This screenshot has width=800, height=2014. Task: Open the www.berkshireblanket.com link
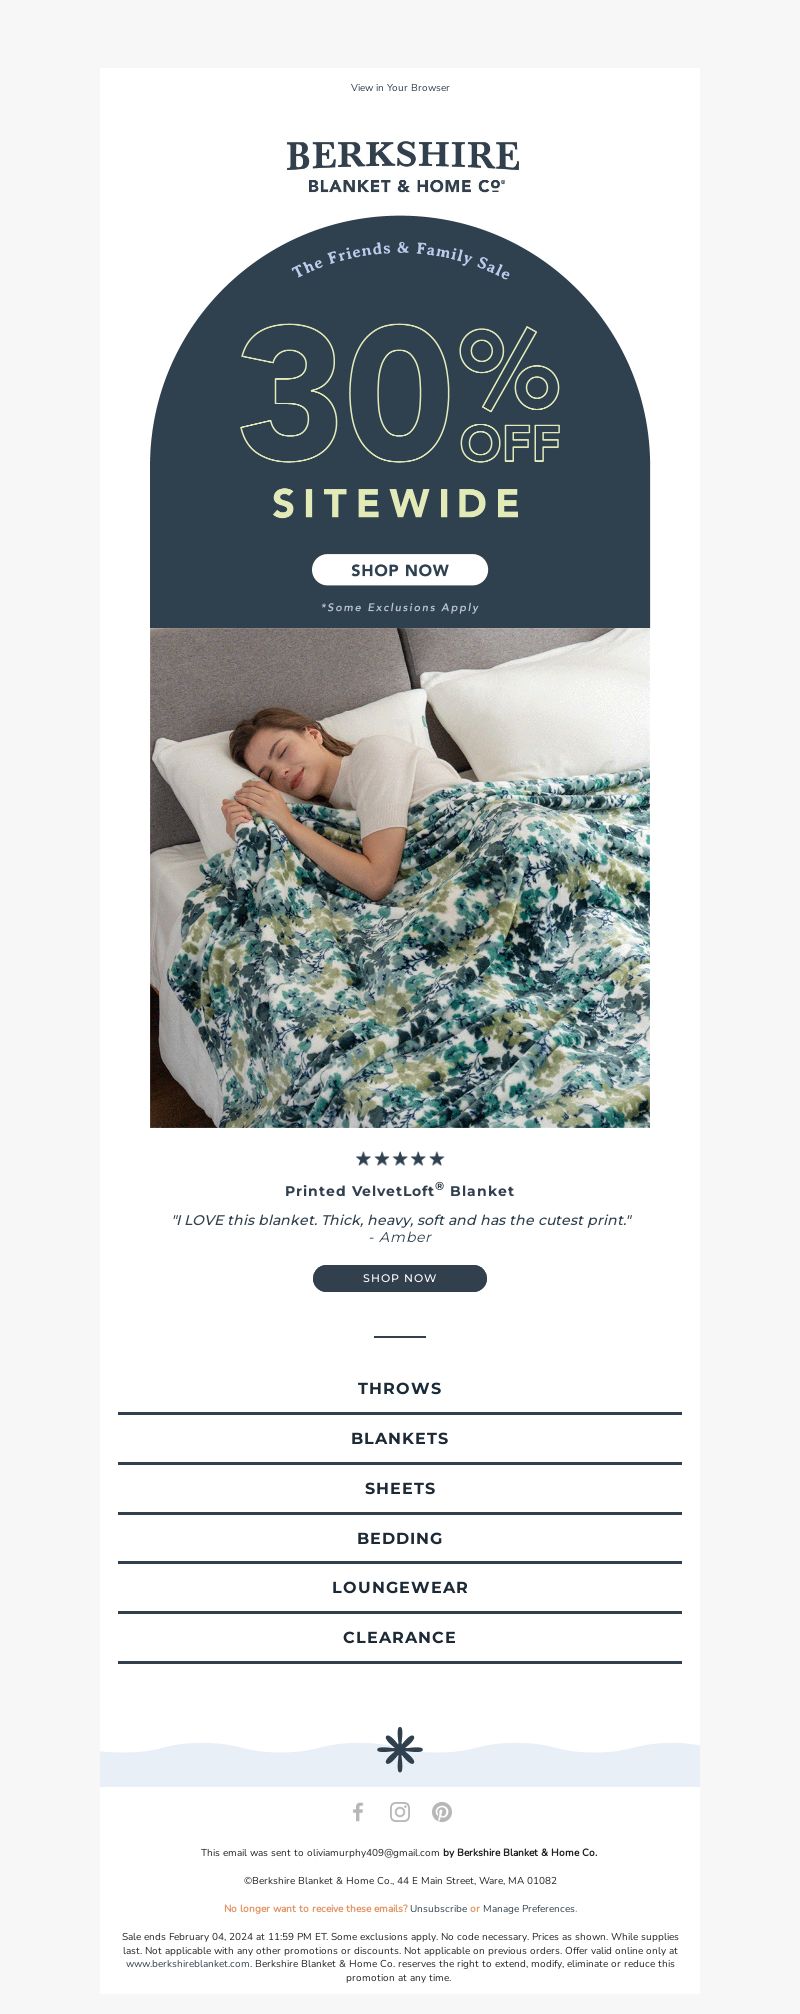[x=188, y=1963]
